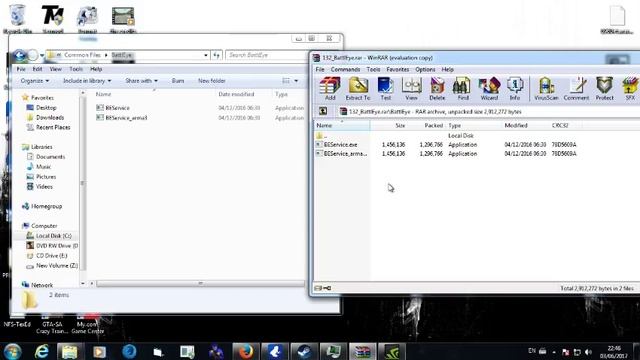Show archive Info in WinRAR
This screenshot has width=640, height=360.
pos(515,89)
